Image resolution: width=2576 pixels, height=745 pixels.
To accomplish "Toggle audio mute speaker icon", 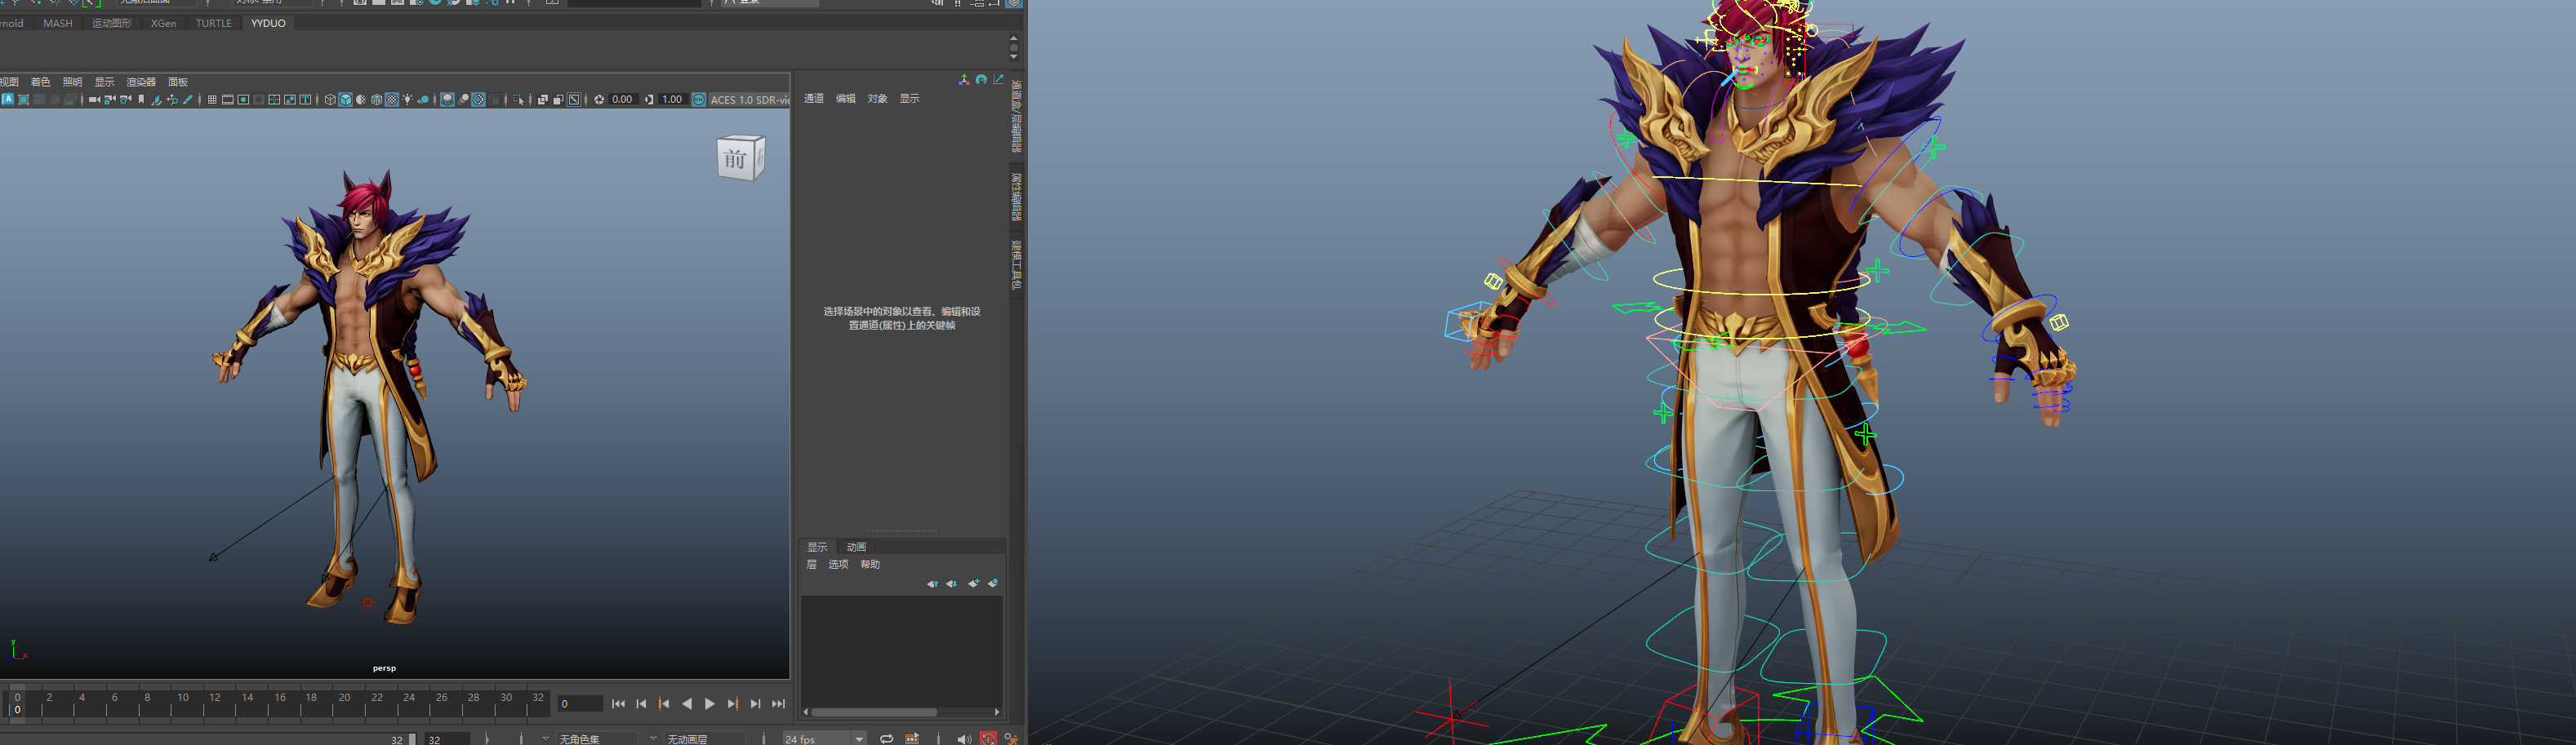I will 963,739.
